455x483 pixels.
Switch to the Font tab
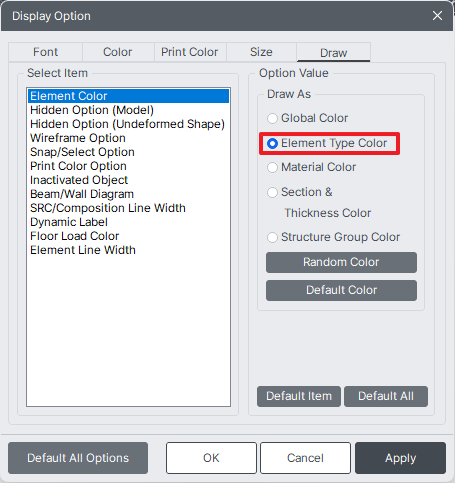click(45, 52)
